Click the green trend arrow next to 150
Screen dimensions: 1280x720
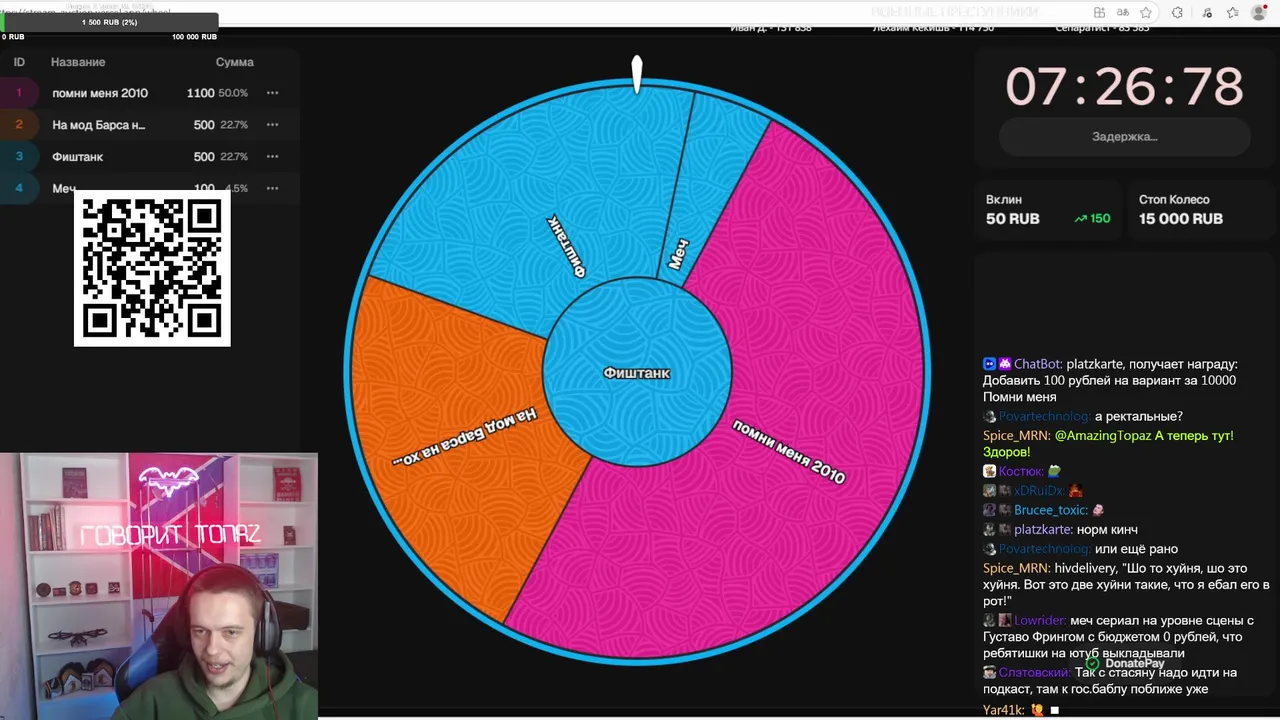[x=1080, y=219]
